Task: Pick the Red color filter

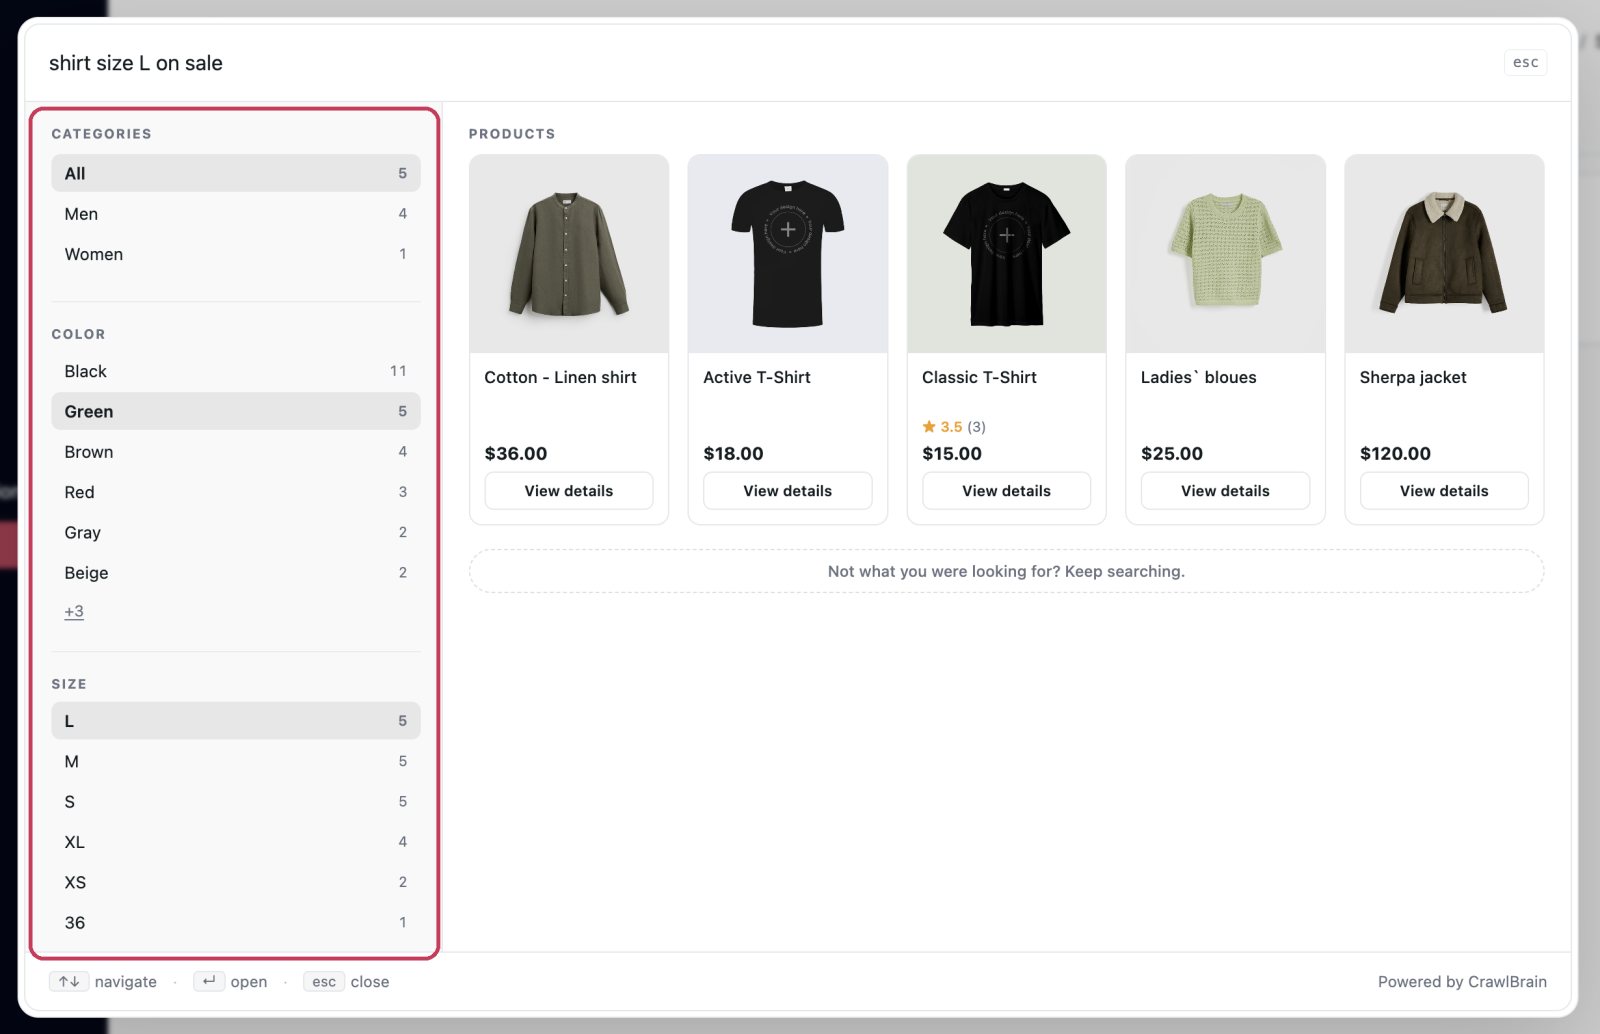Action: [x=235, y=492]
